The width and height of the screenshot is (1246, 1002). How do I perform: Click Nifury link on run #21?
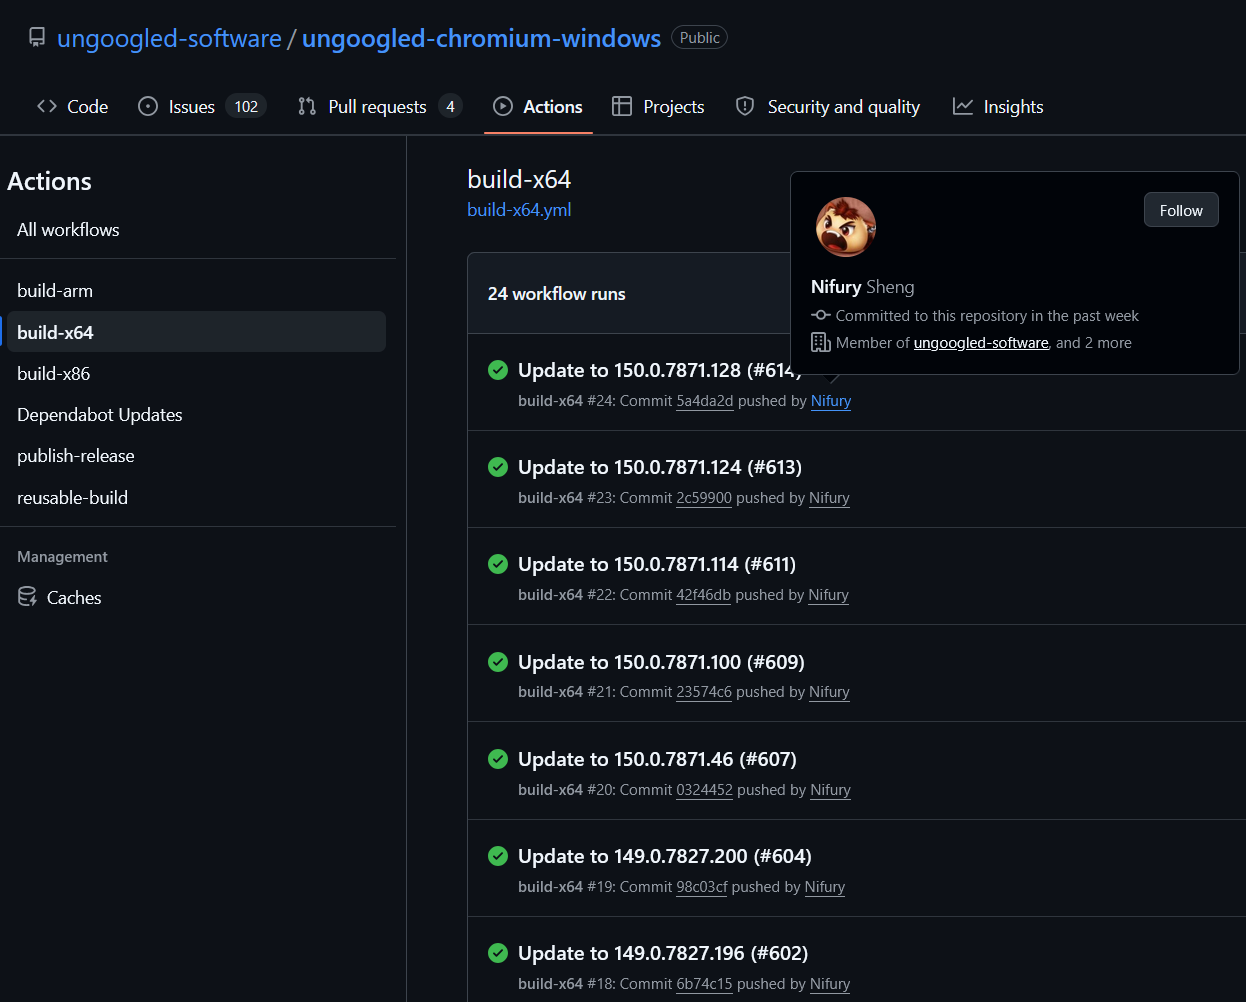(x=829, y=692)
